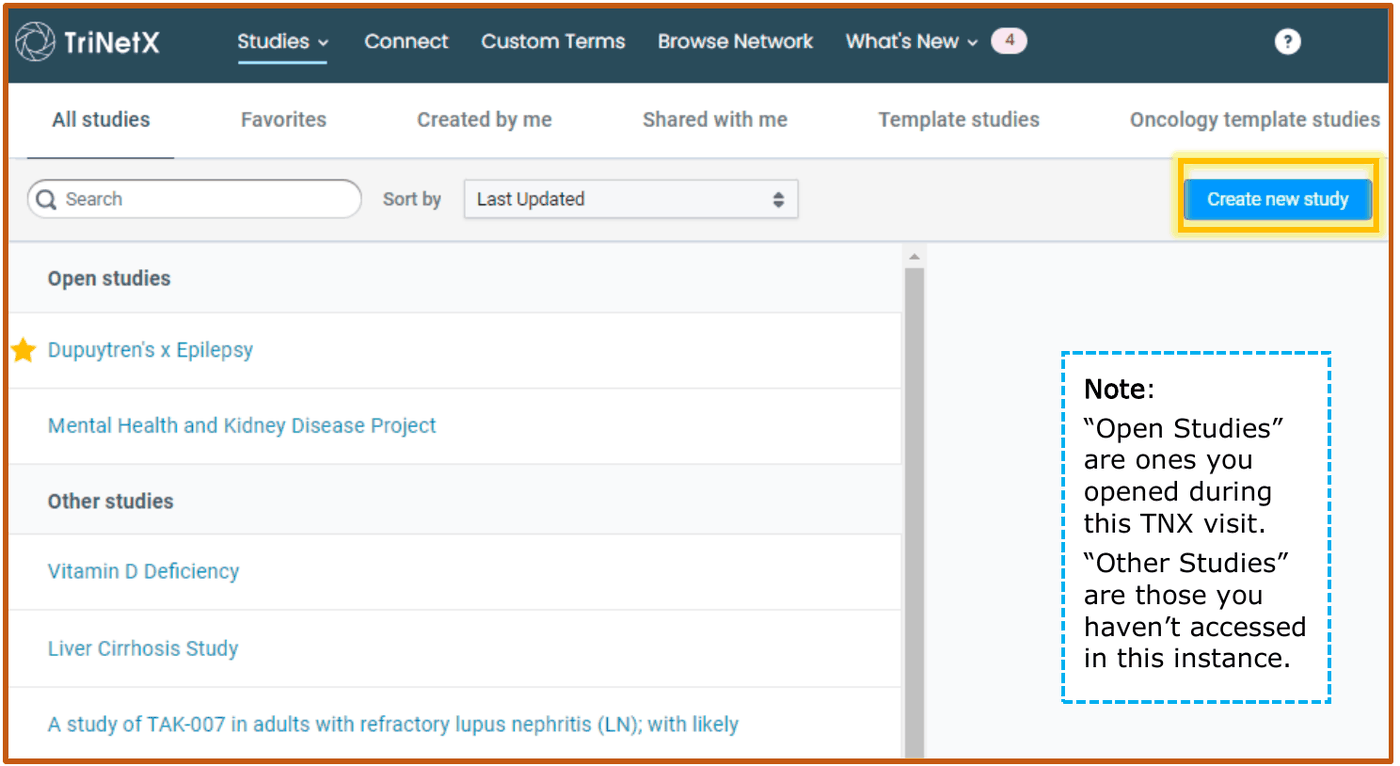
Task: Open Mental Health and Kidney Disease Project
Action: pos(242,426)
